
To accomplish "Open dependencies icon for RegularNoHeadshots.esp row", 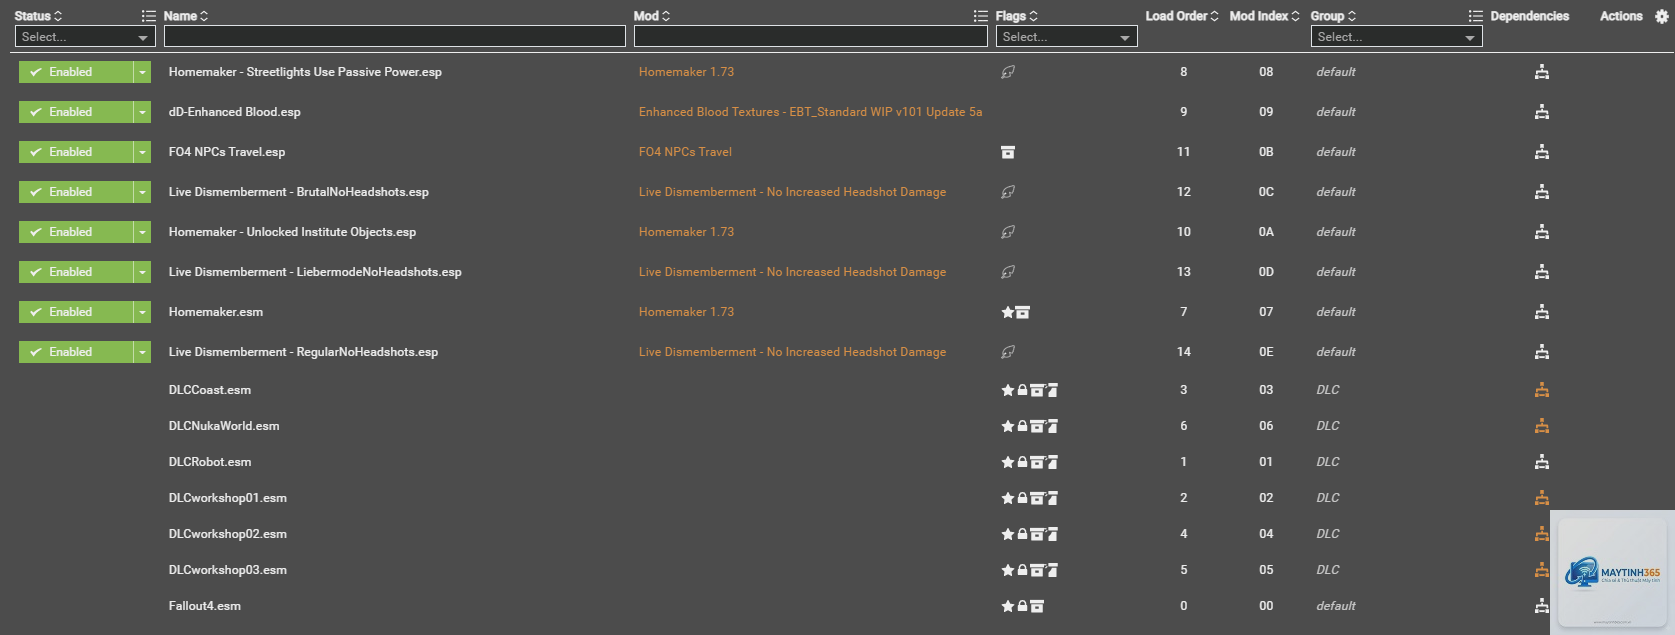I will [1542, 352].
